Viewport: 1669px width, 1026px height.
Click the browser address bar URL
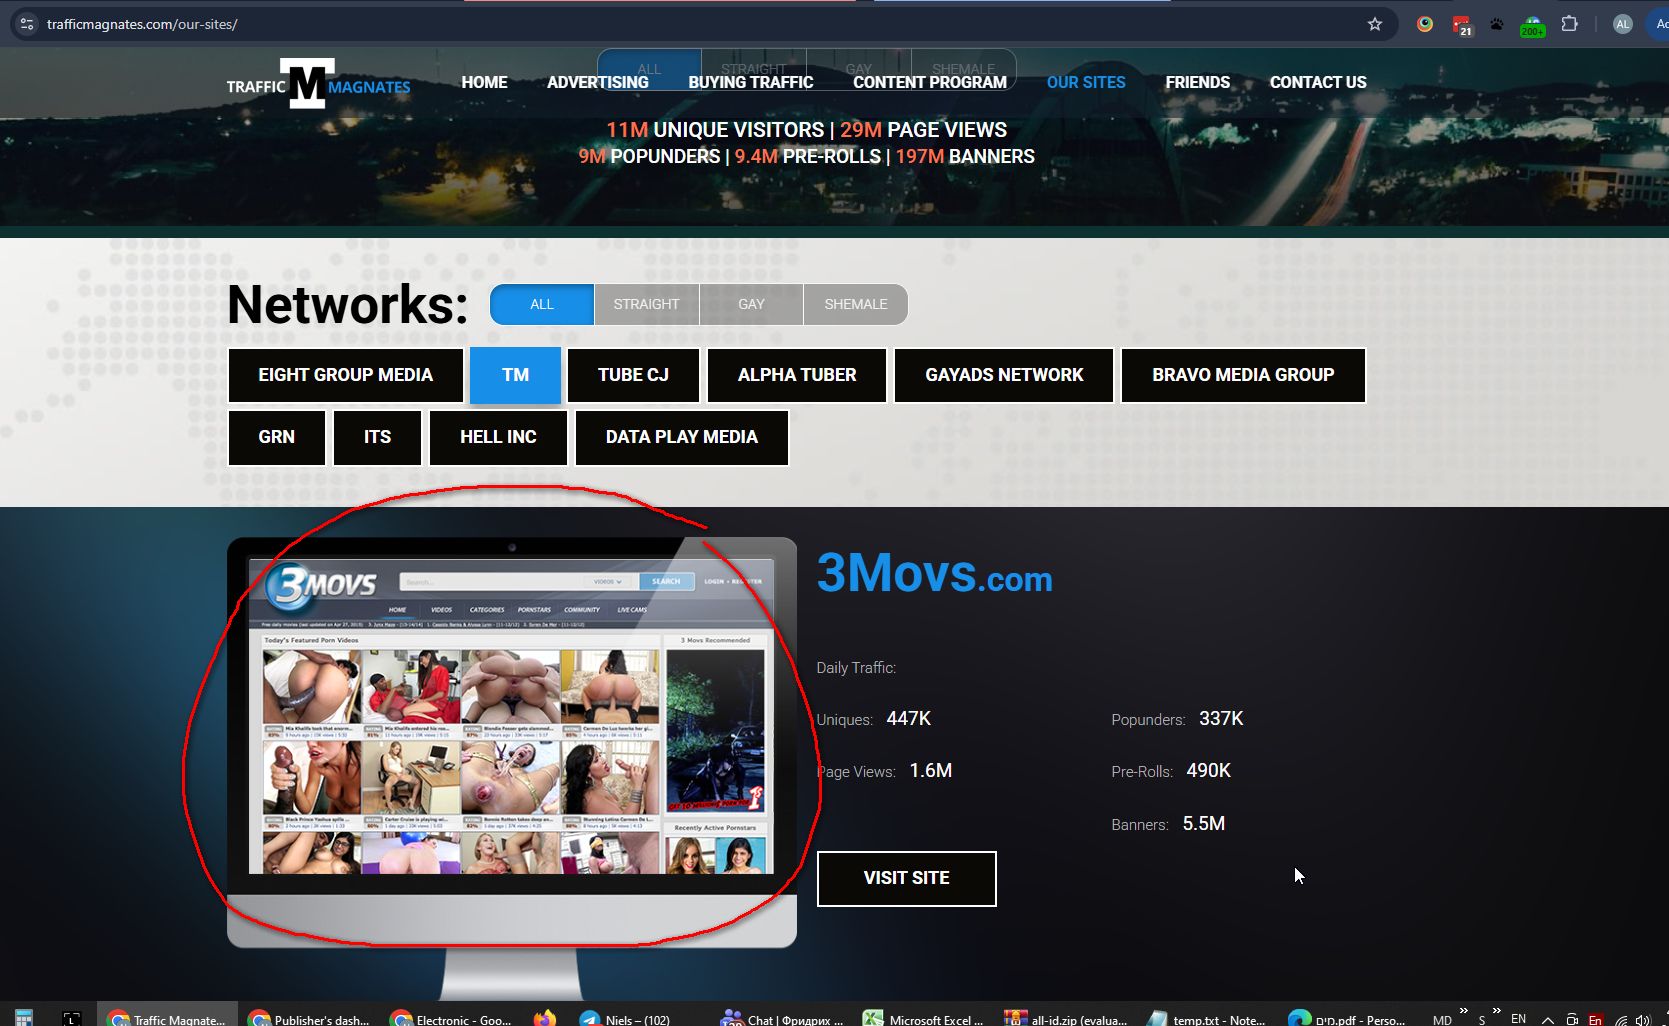coord(142,24)
